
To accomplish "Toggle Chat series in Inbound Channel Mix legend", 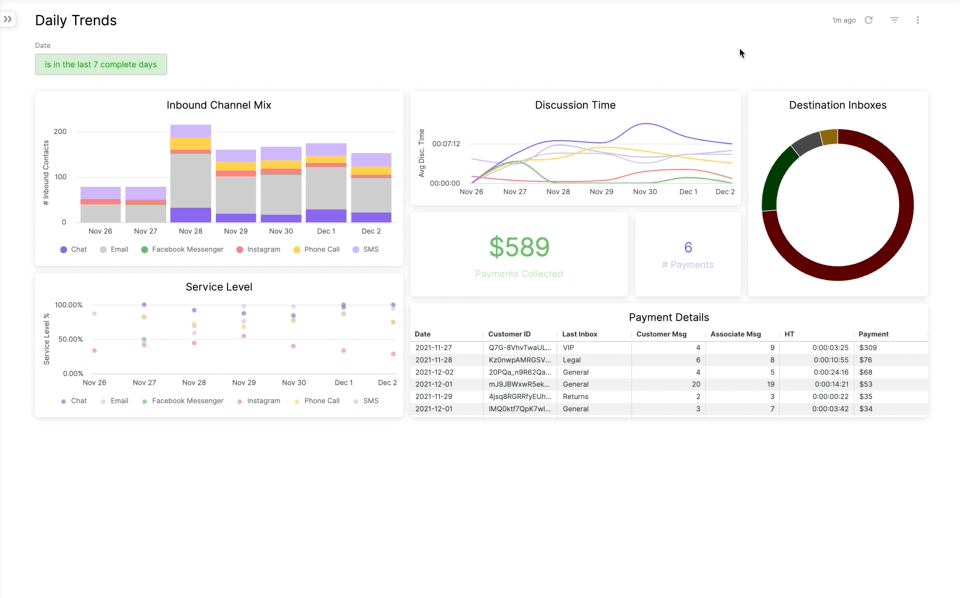I will point(73,250).
